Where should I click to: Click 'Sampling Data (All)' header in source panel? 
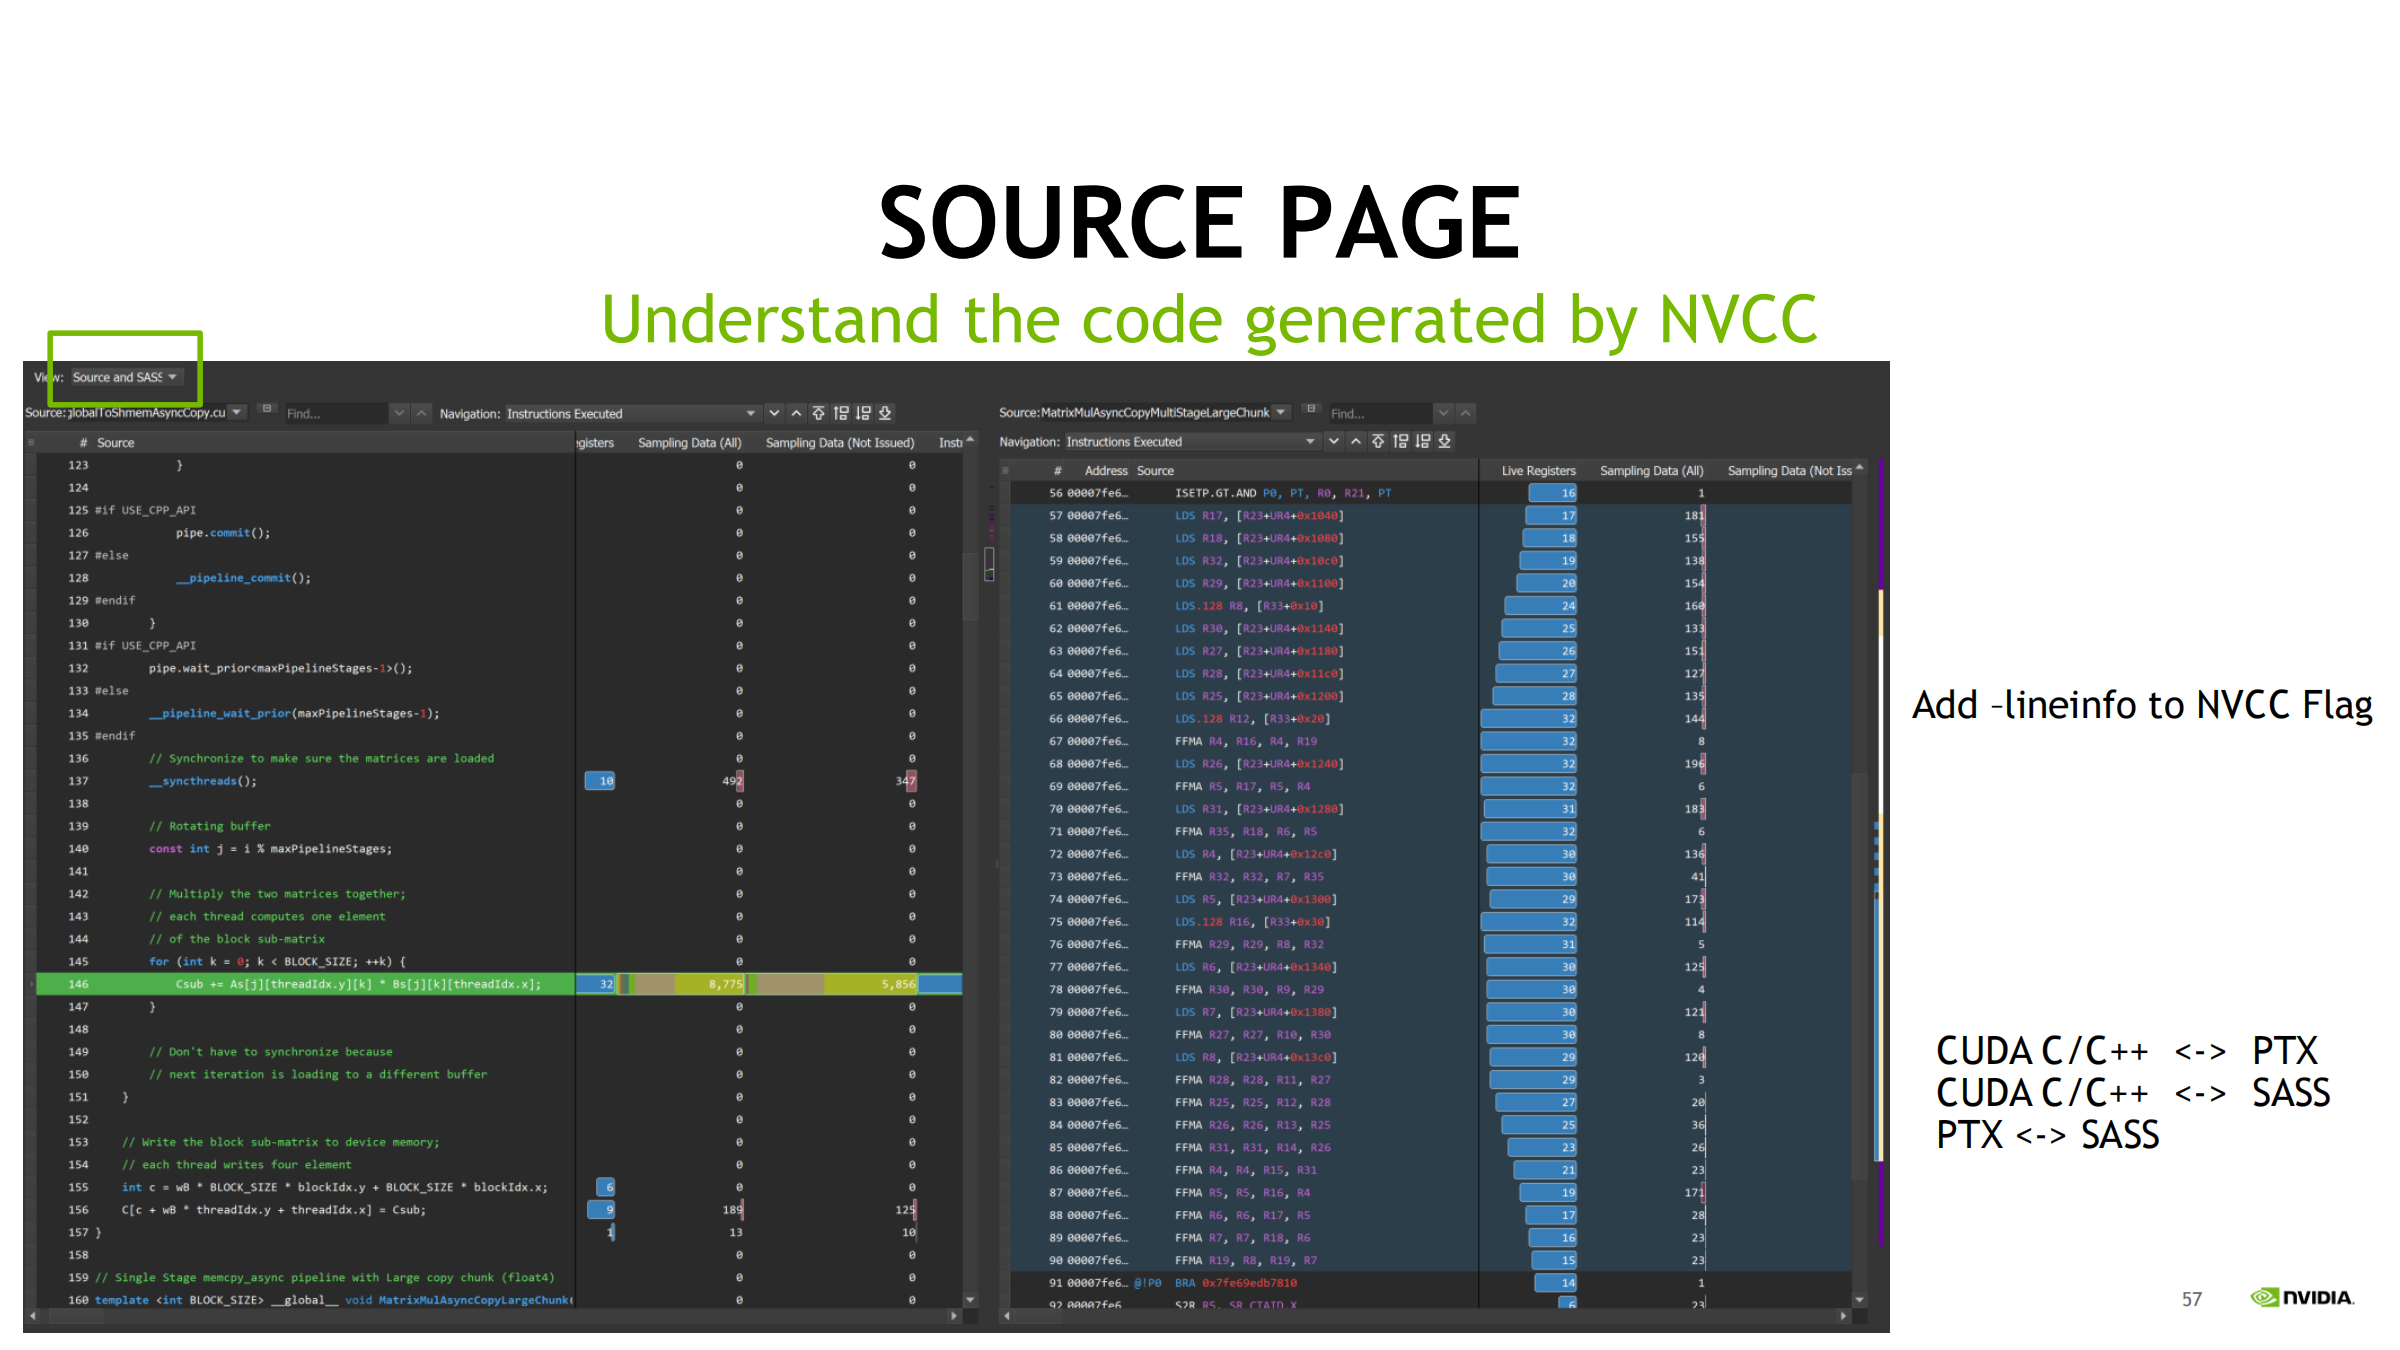[x=689, y=442]
